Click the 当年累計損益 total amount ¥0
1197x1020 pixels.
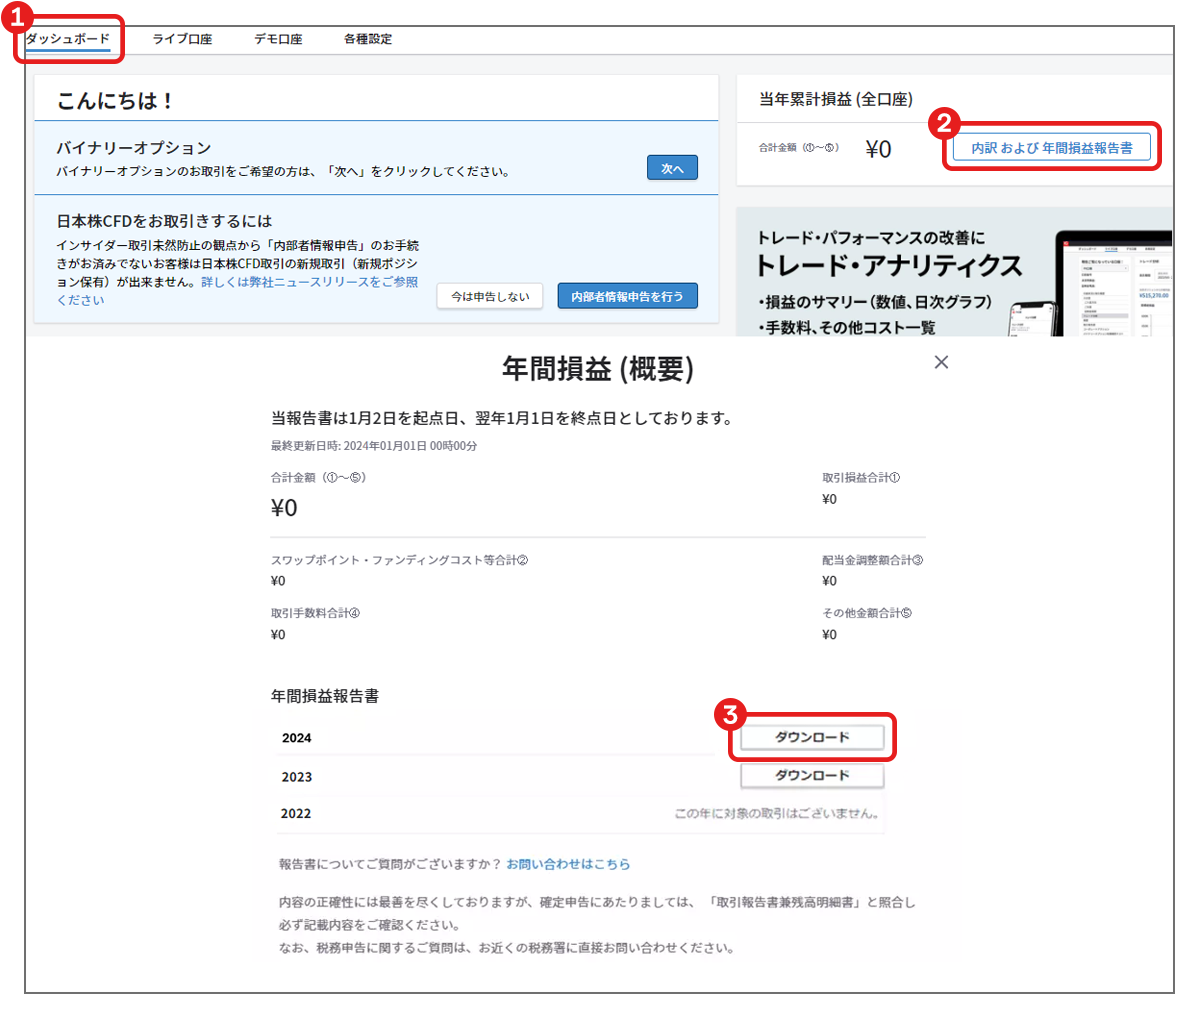tap(877, 148)
